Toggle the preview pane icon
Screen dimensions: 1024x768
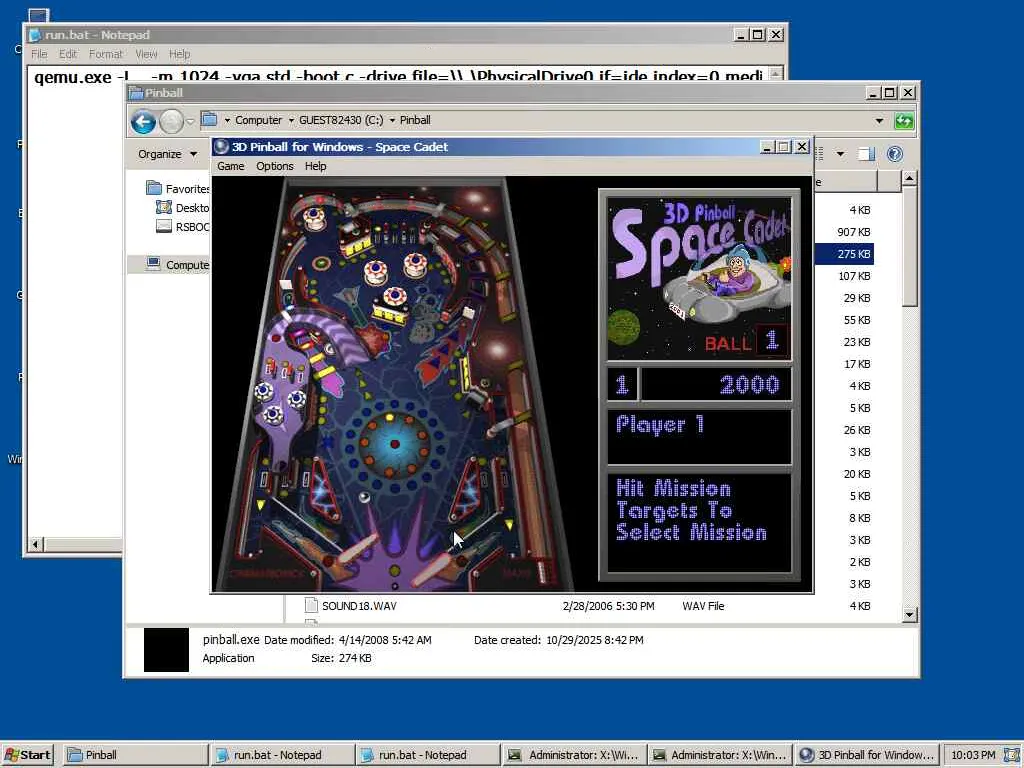pyautogui.click(x=867, y=154)
